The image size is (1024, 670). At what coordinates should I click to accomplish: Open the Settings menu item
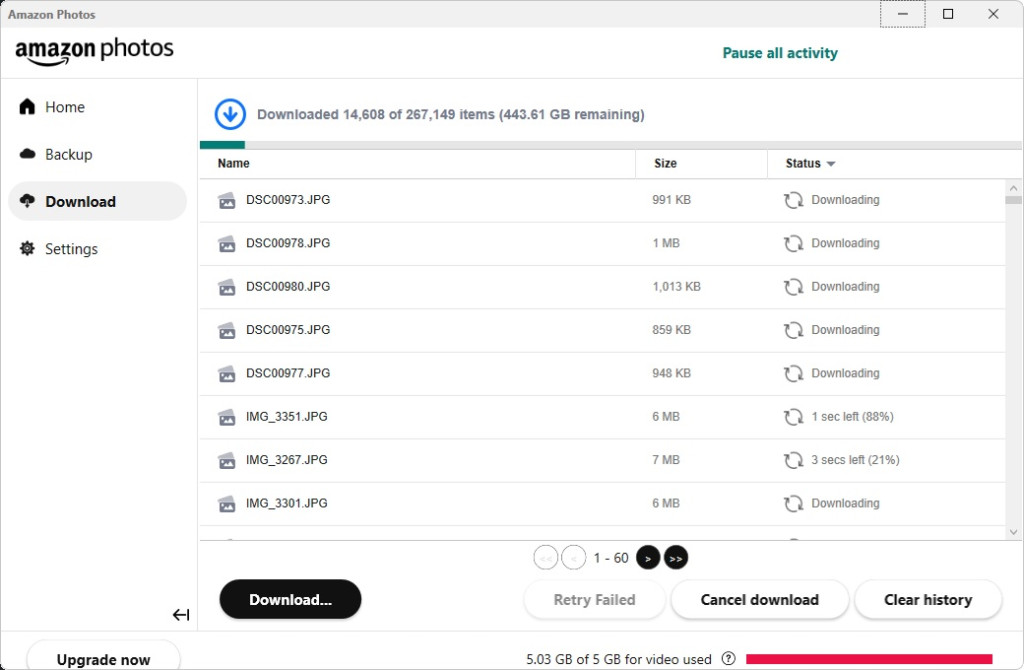tap(97, 249)
